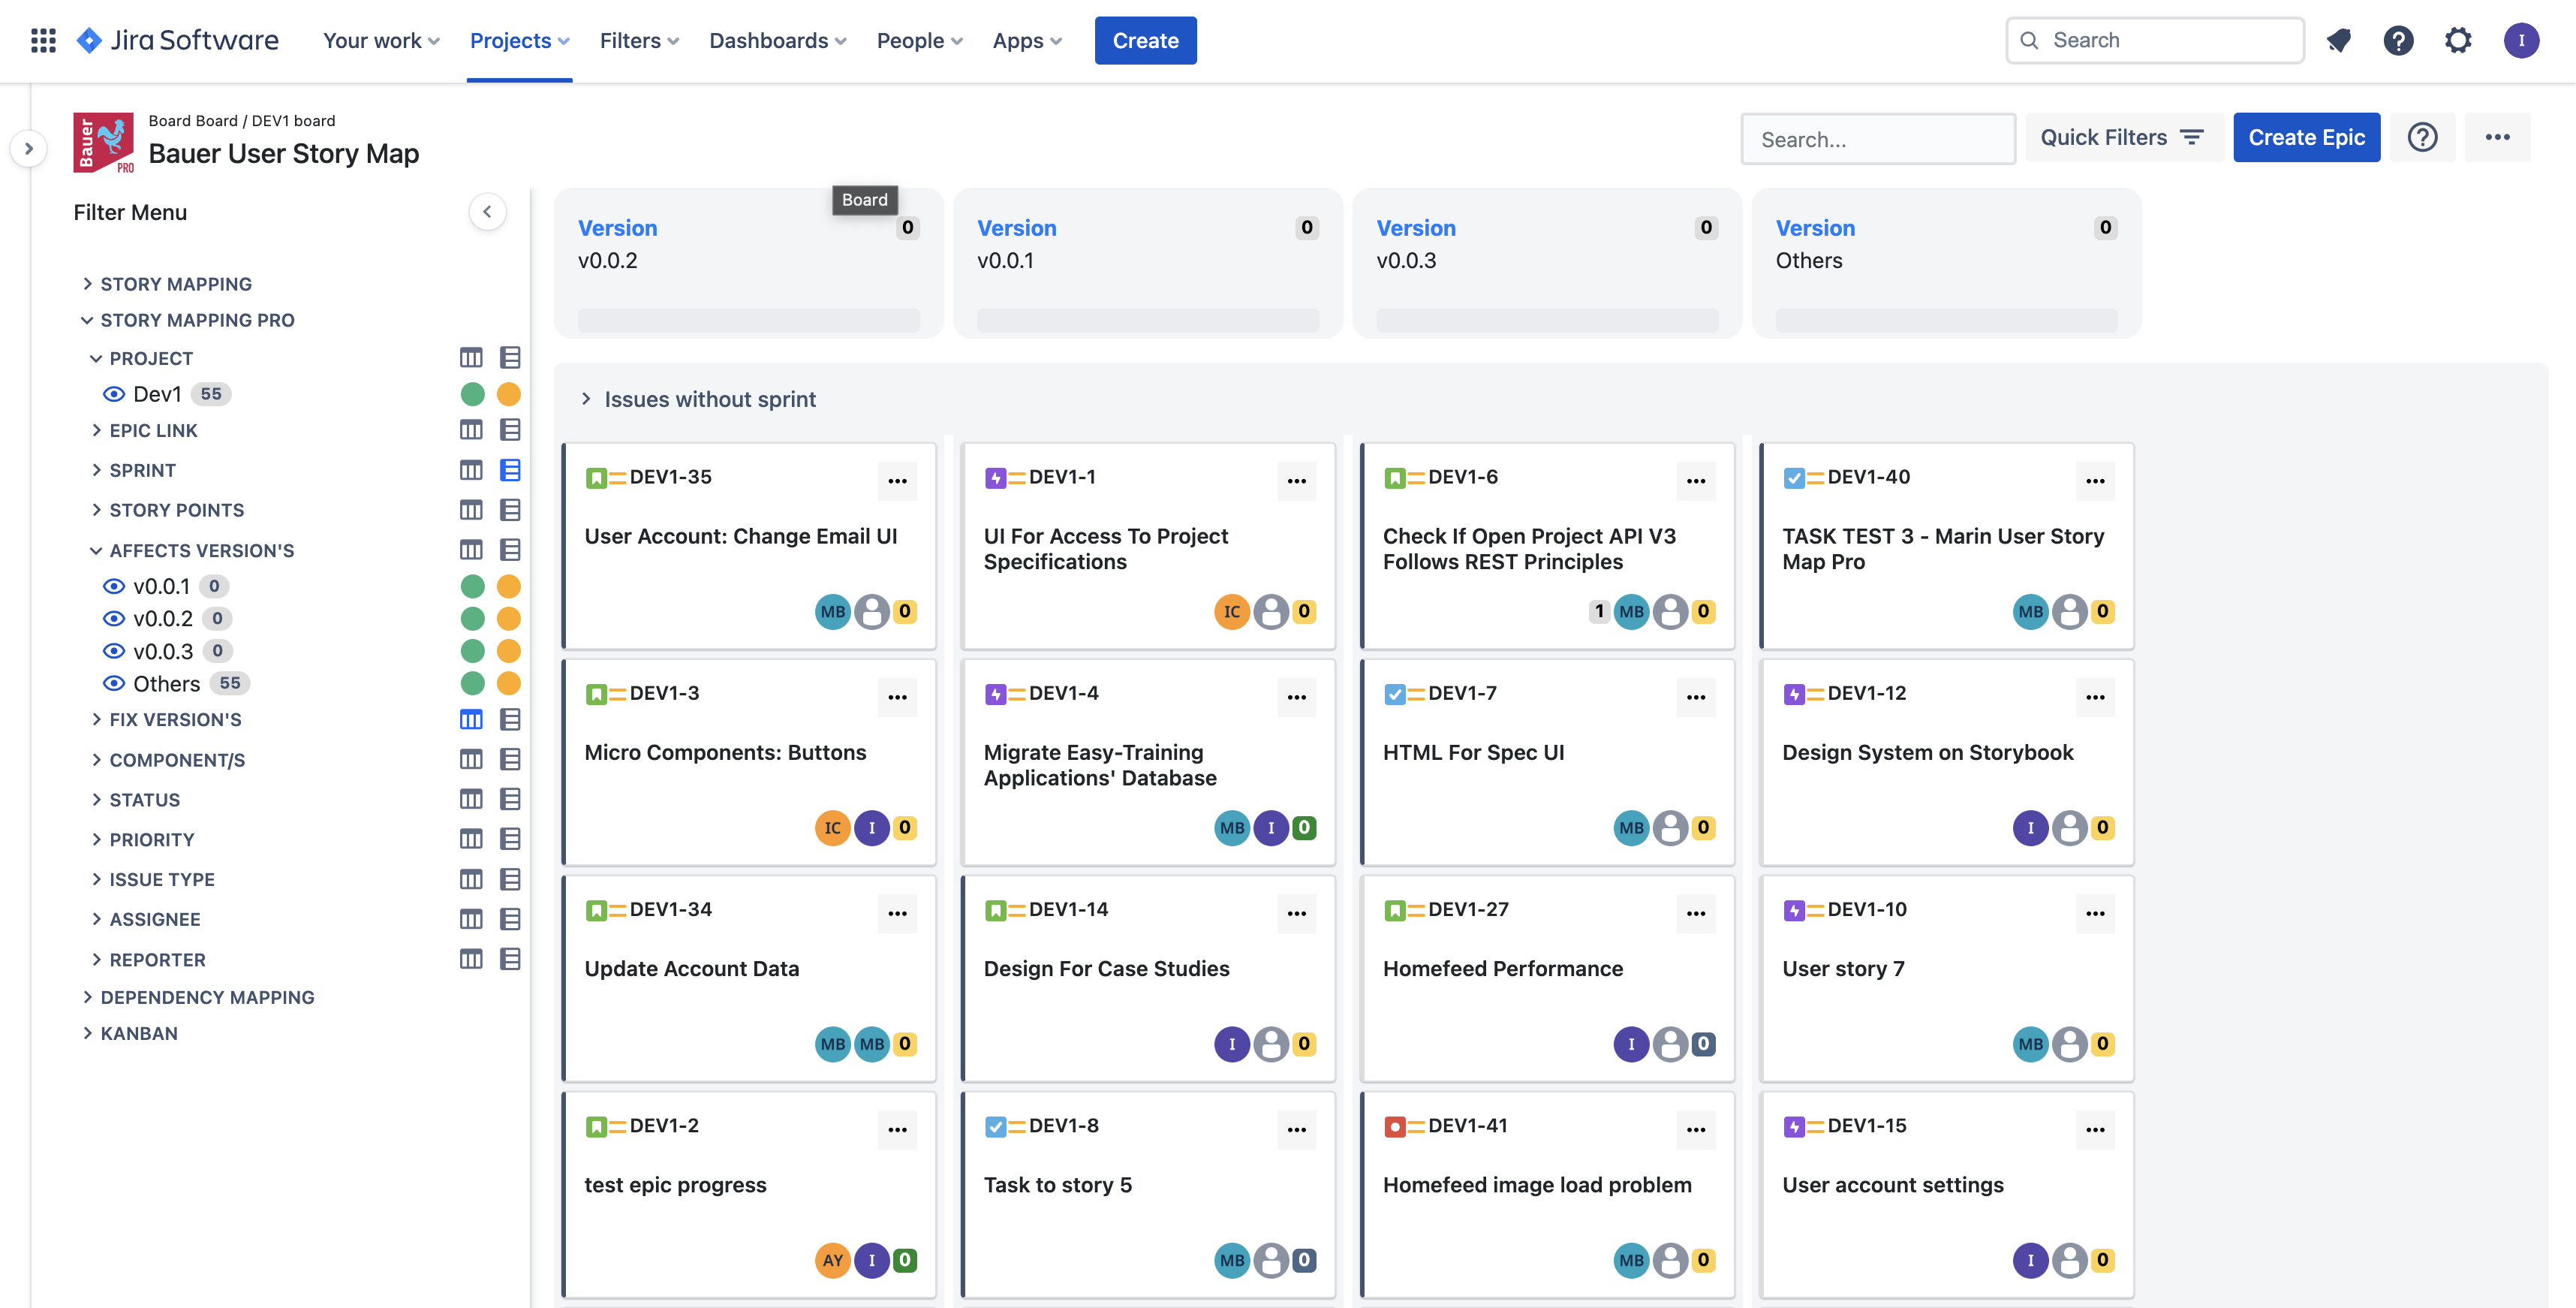
Task: Click the column layout icon for SPRINT
Action: point(471,470)
